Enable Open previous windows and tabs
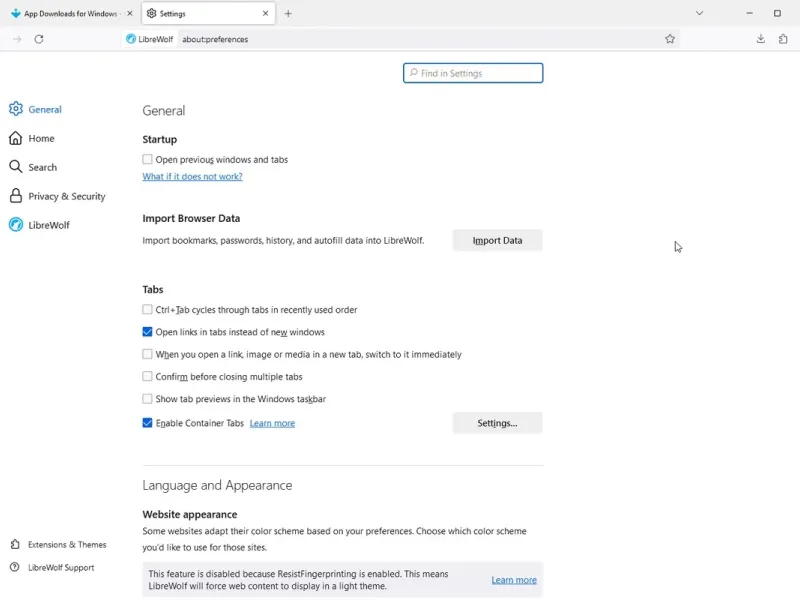Image resolution: width=800 pixels, height=600 pixels. [x=148, y=160]
